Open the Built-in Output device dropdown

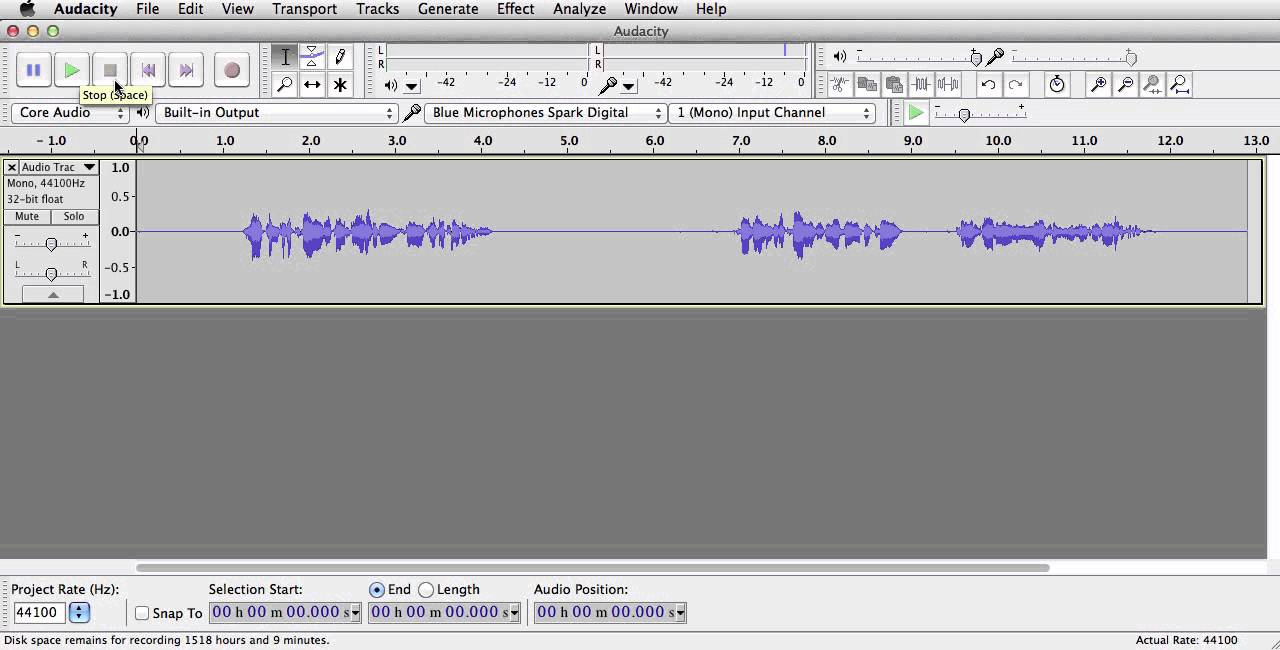click(277, 113)
